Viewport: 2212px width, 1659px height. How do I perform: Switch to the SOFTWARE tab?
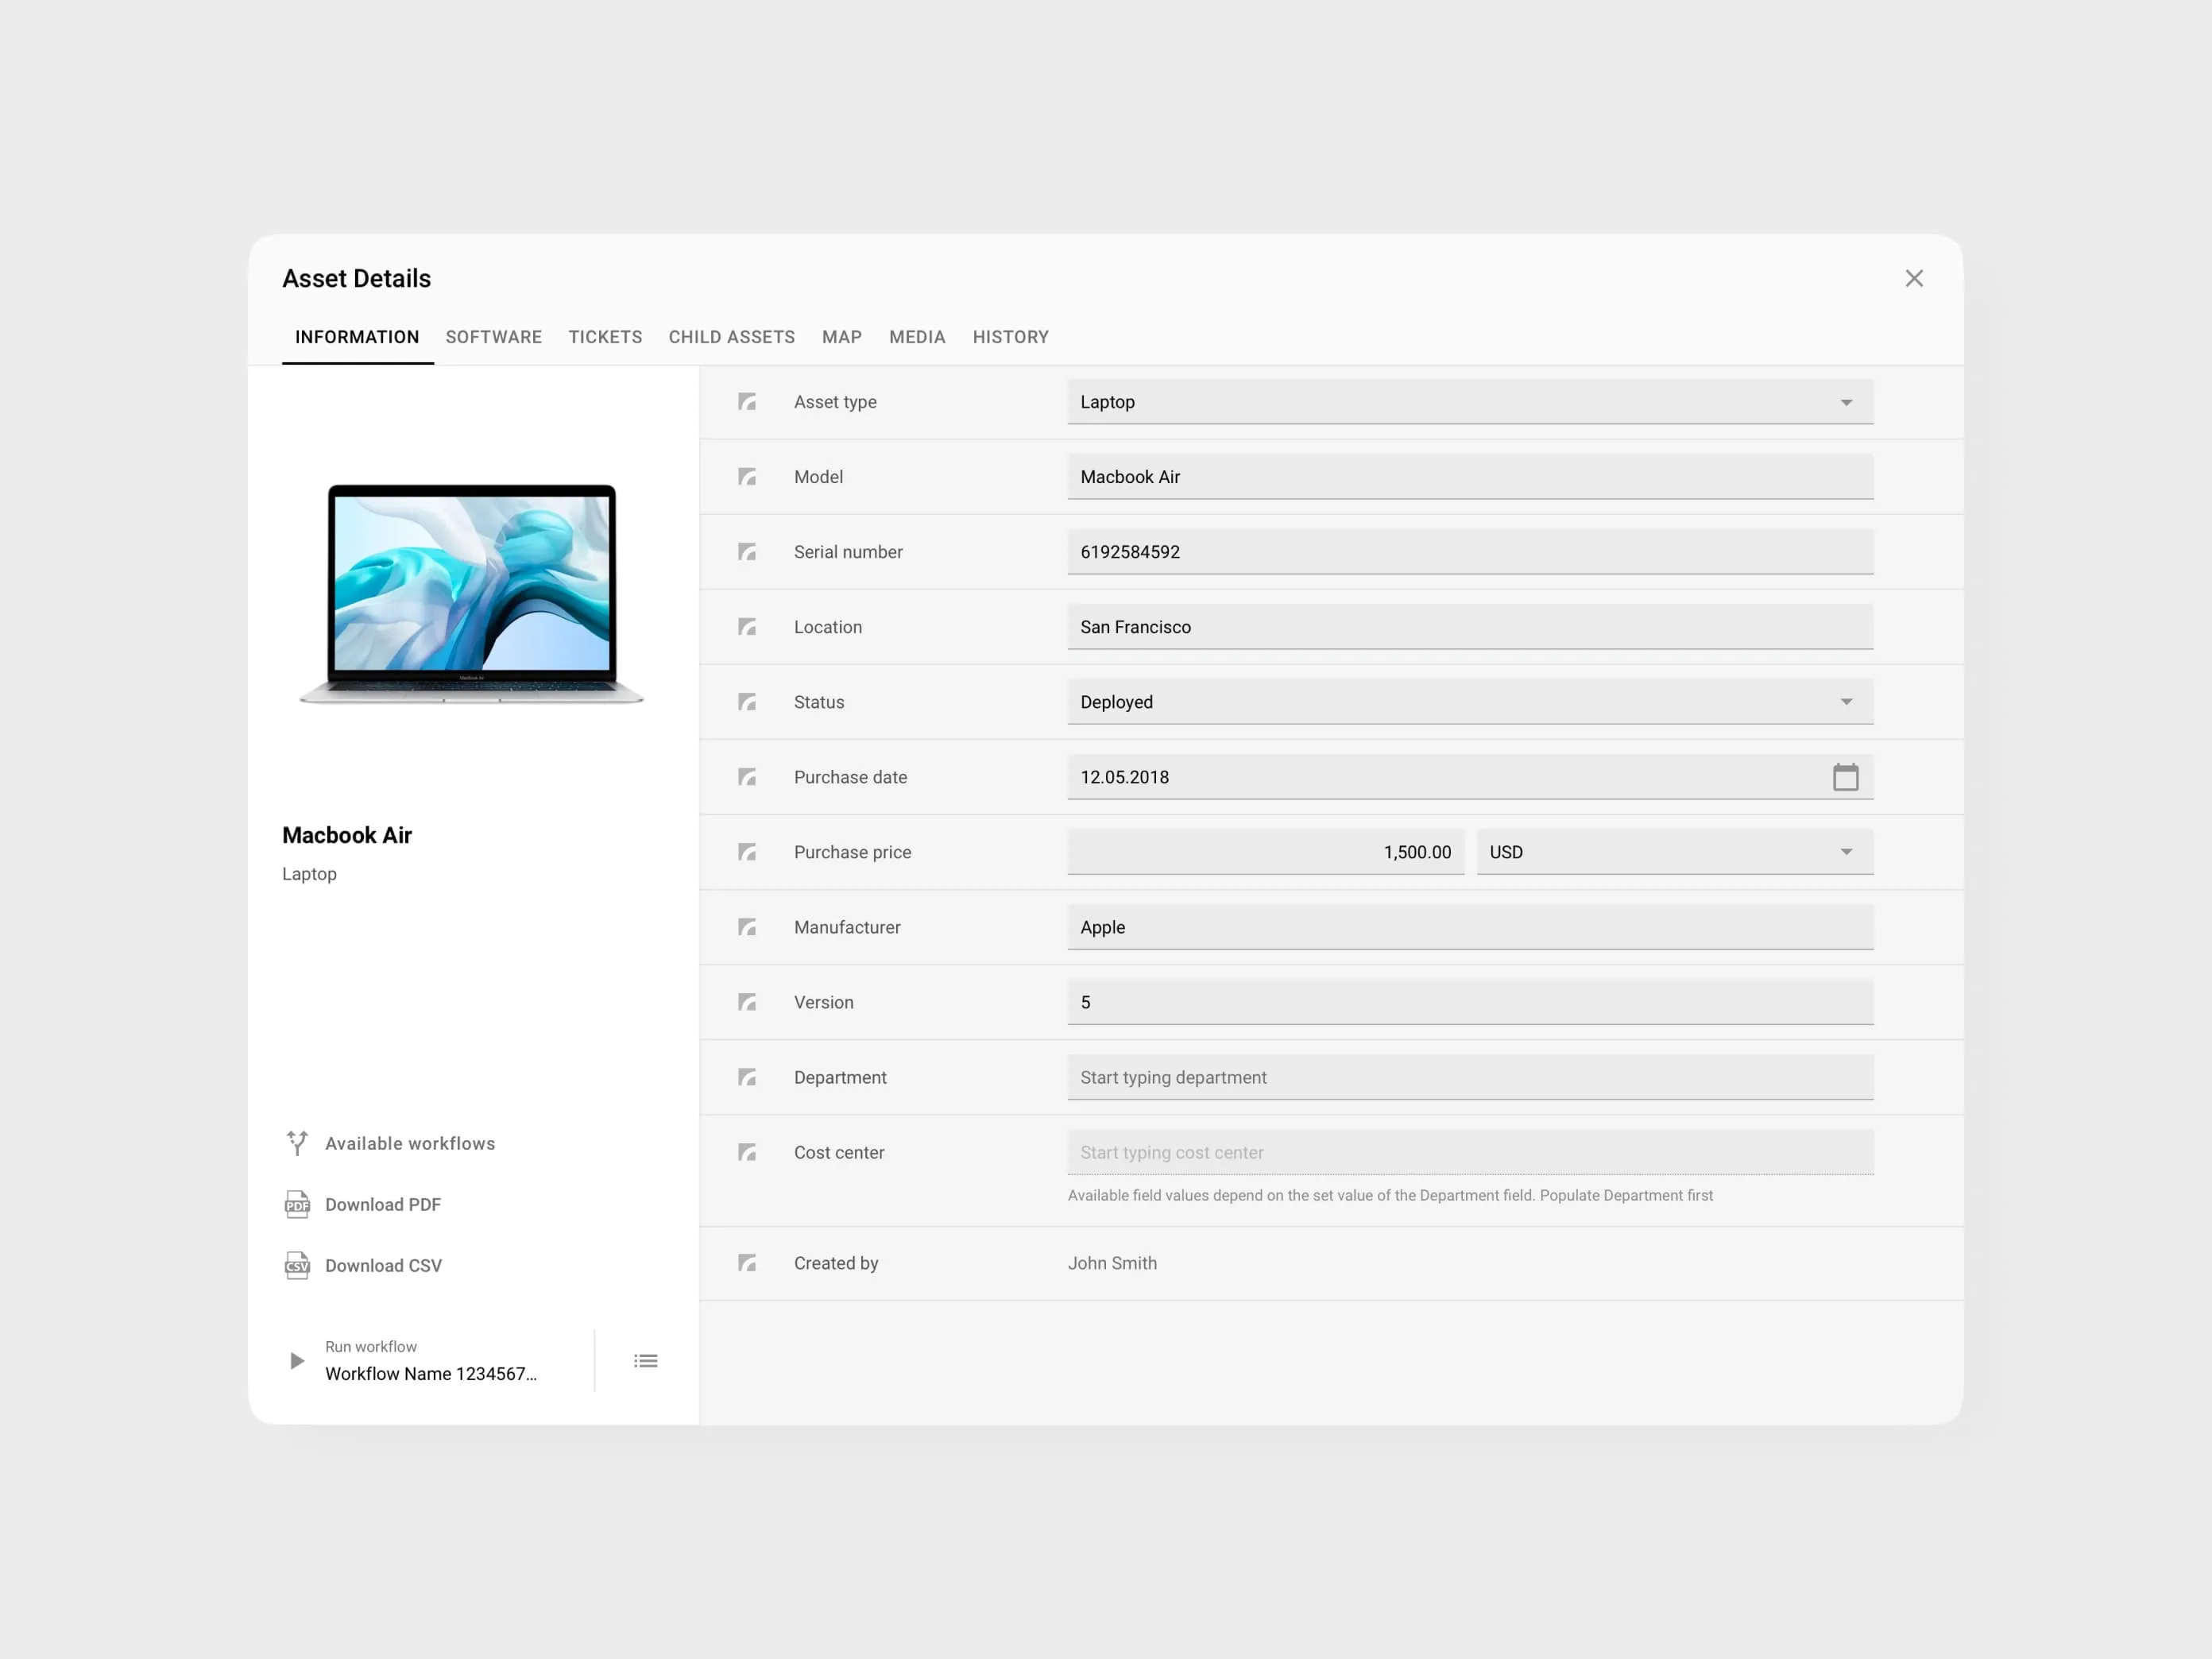(494, 337)
